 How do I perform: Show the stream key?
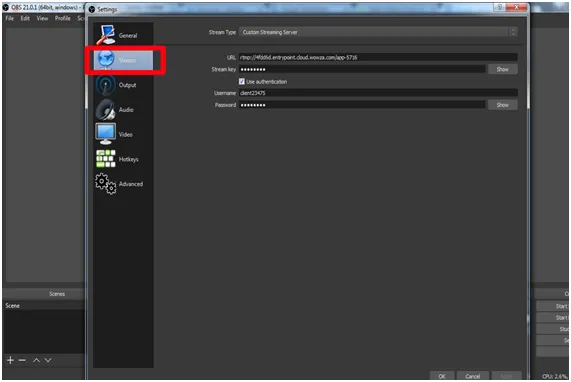pos(503,69)
